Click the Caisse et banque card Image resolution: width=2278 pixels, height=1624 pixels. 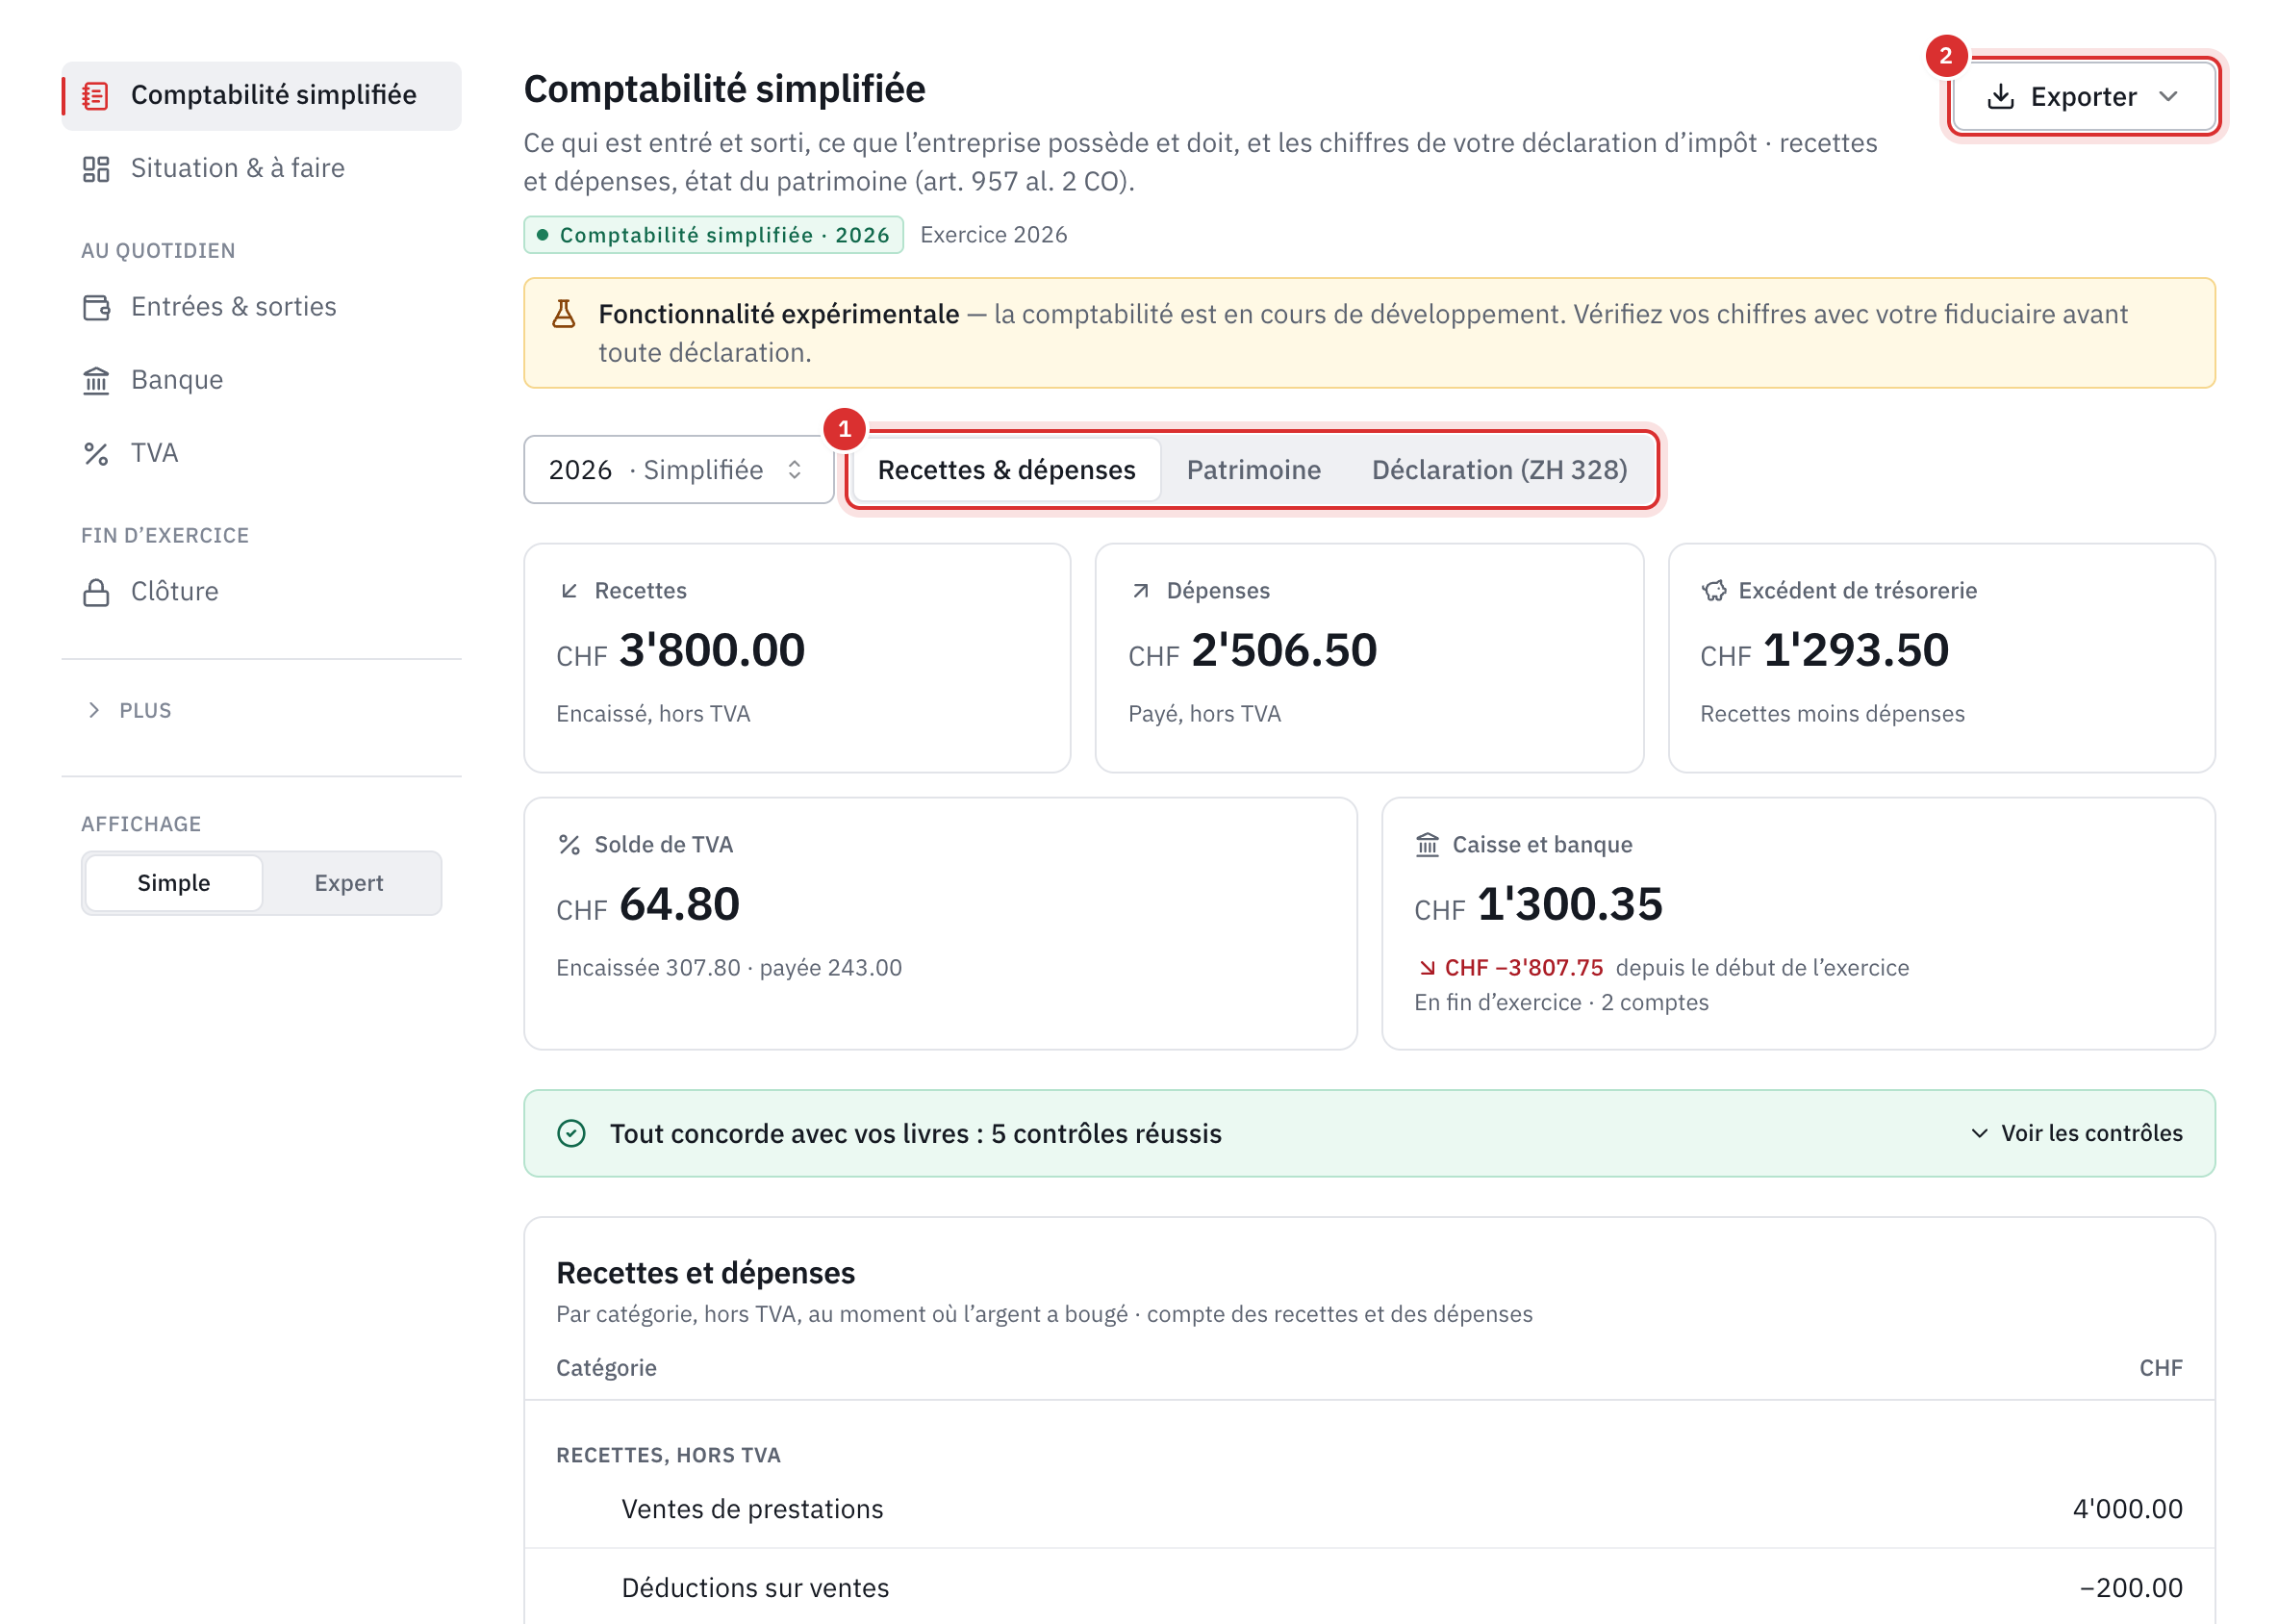1797,923
